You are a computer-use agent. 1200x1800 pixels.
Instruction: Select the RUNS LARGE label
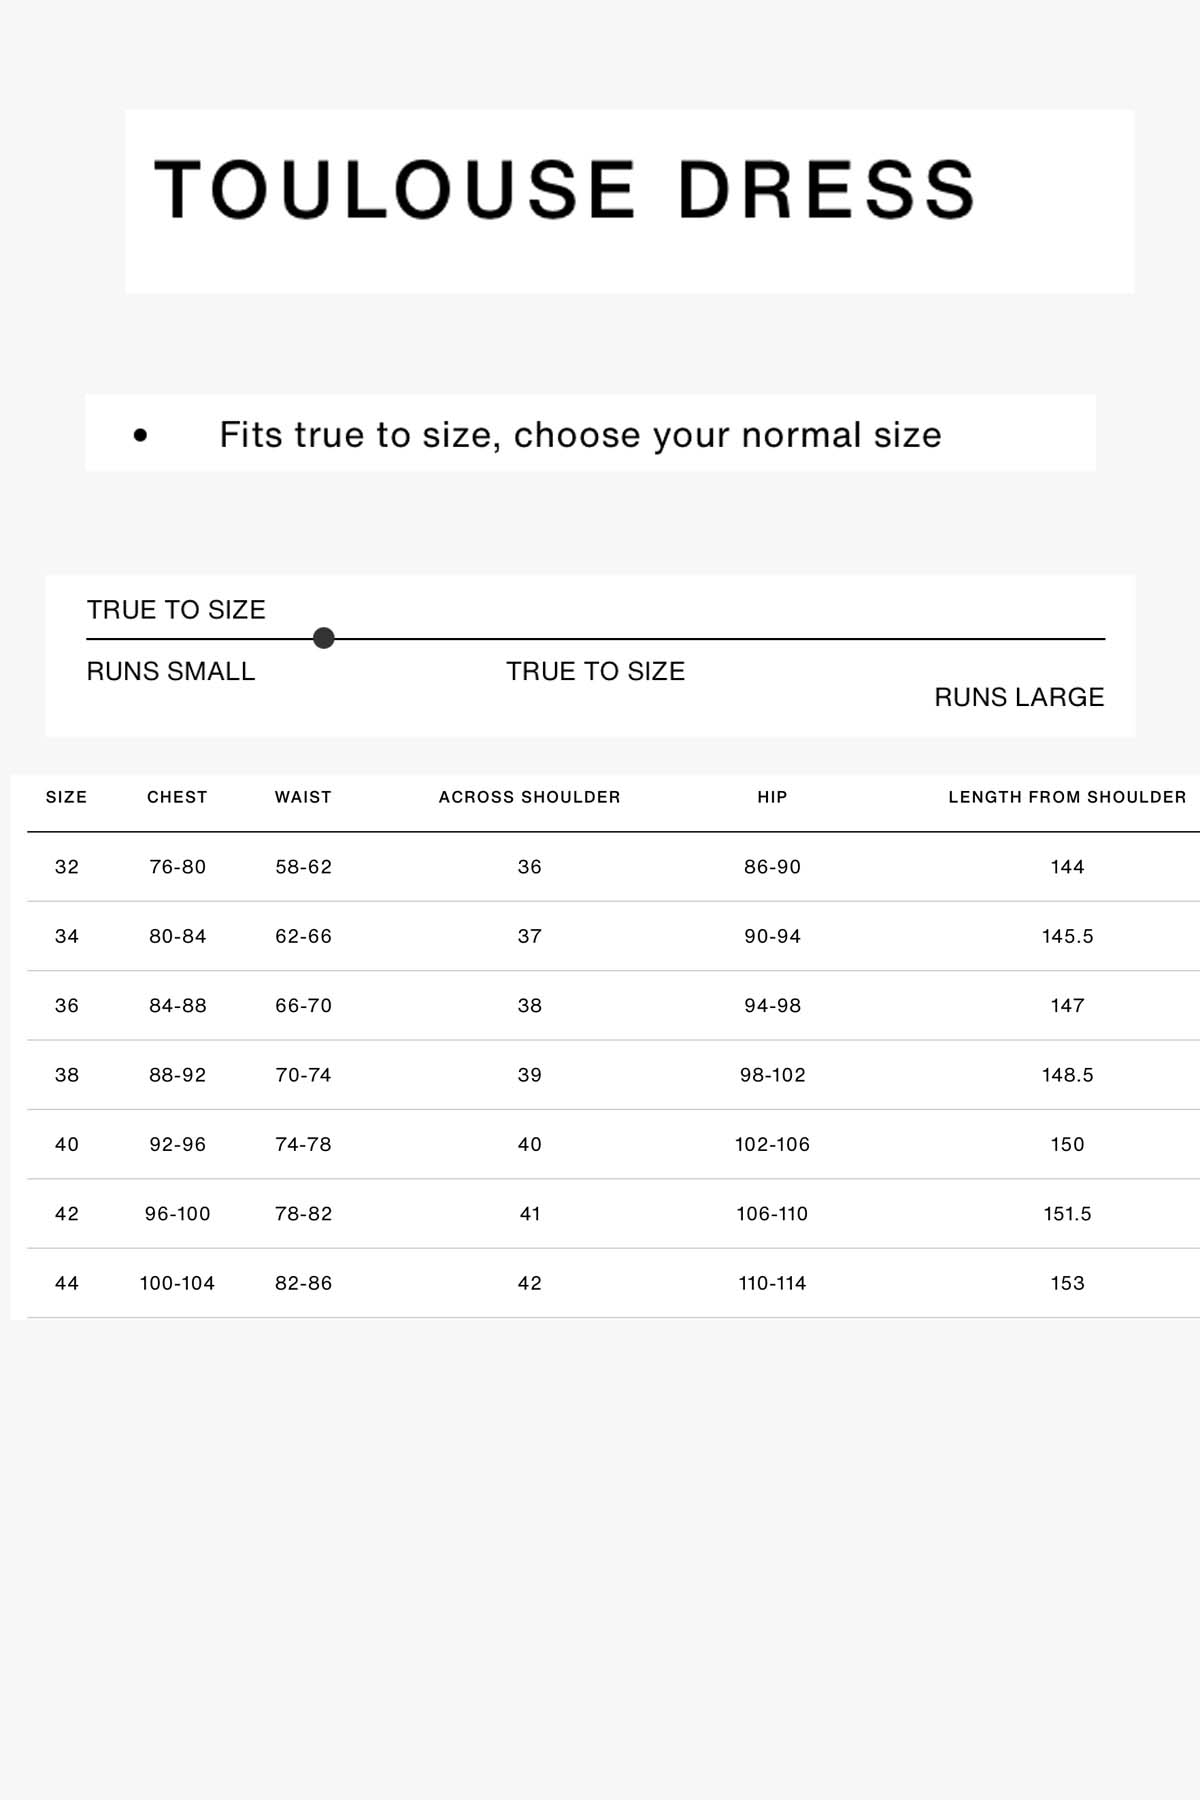tap(1018, 697)
